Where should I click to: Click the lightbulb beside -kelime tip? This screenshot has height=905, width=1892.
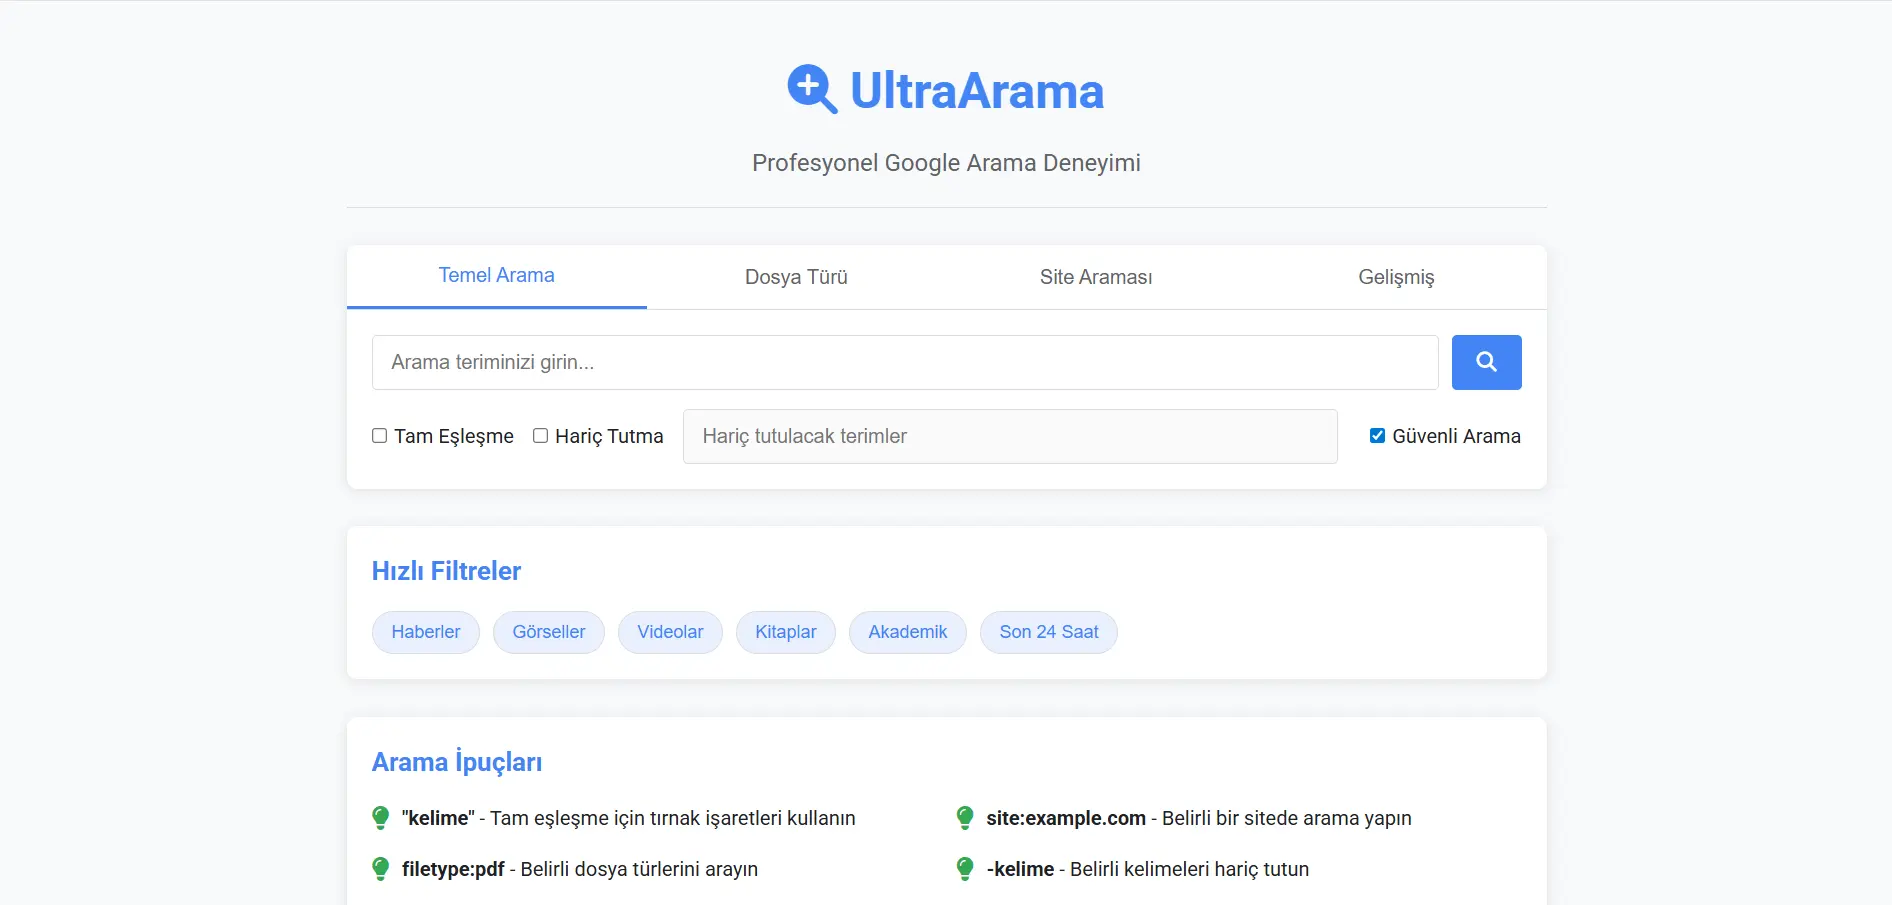965,869
